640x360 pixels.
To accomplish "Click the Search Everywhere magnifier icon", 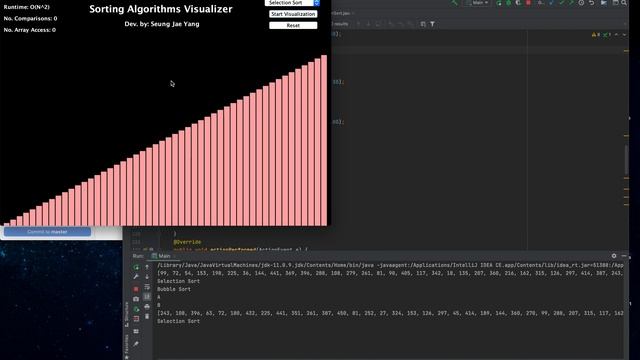I will click(624, 3).
